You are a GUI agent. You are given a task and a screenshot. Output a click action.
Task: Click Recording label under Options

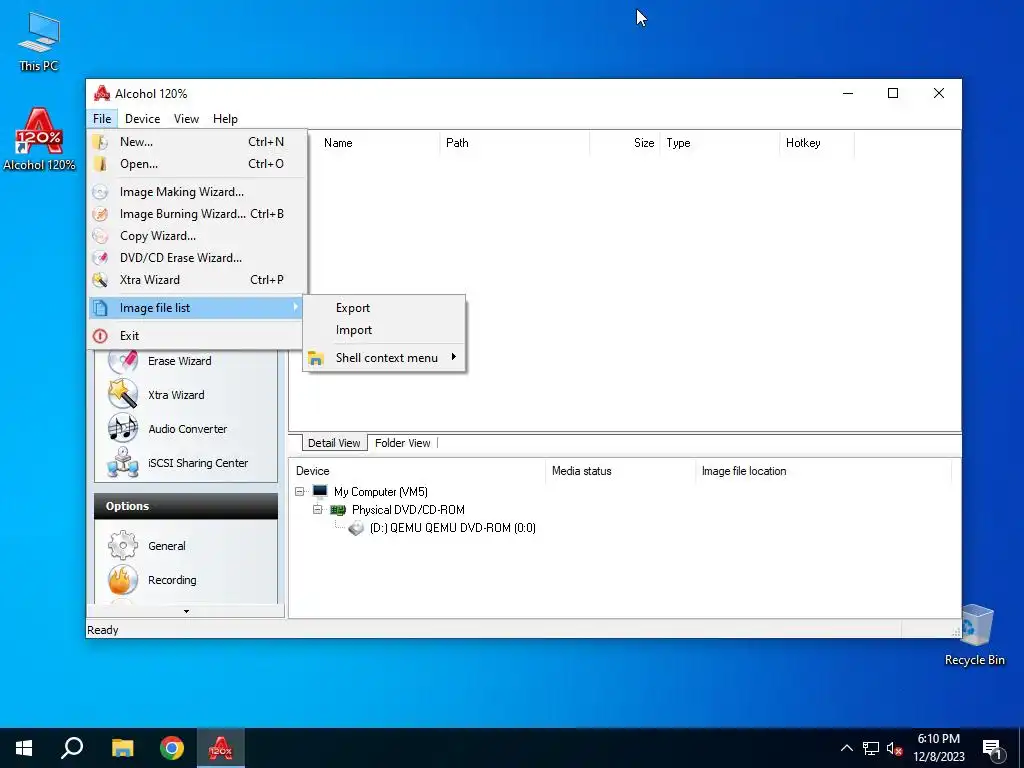coord(172,580)
